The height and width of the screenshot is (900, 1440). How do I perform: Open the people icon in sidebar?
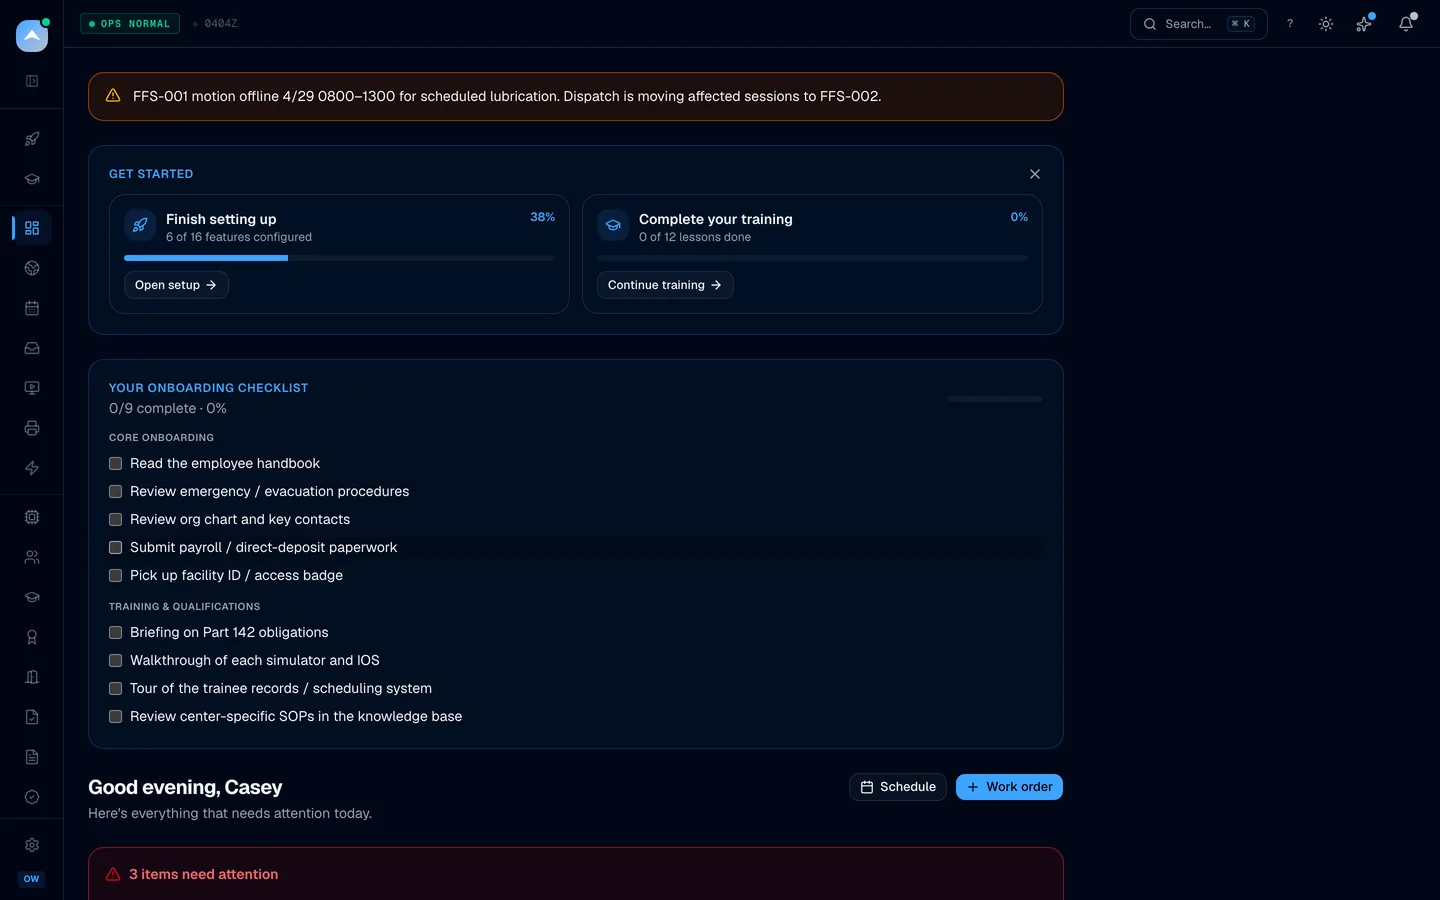coord(32,557)
